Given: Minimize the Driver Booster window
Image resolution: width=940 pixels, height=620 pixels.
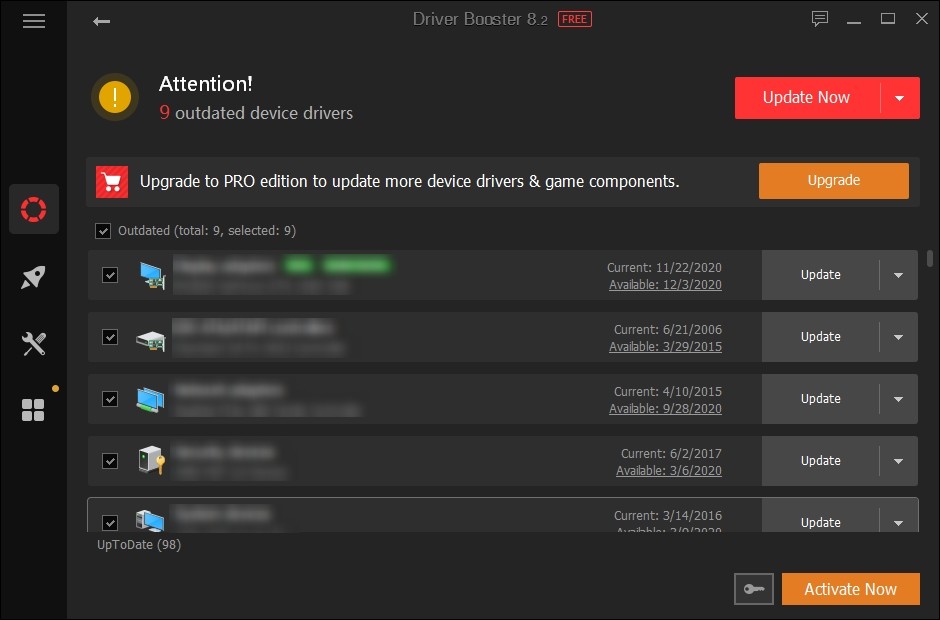Looking at the screenshot, I should tap(854, 20).
